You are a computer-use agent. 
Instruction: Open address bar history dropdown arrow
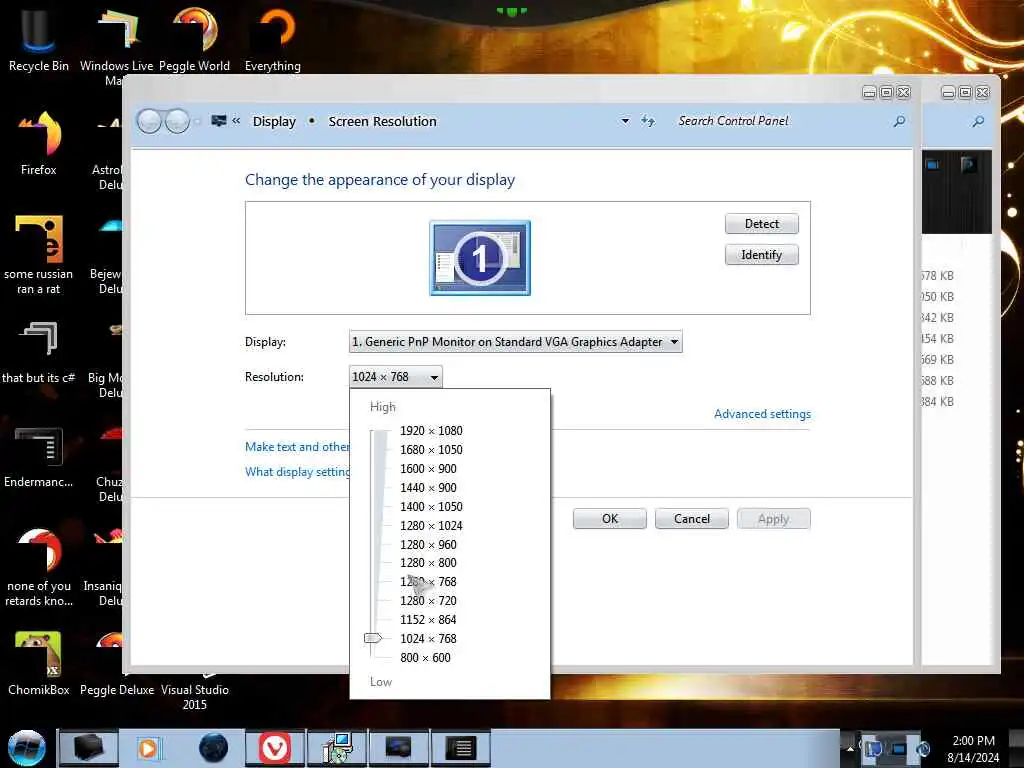[x=625, y=121]
